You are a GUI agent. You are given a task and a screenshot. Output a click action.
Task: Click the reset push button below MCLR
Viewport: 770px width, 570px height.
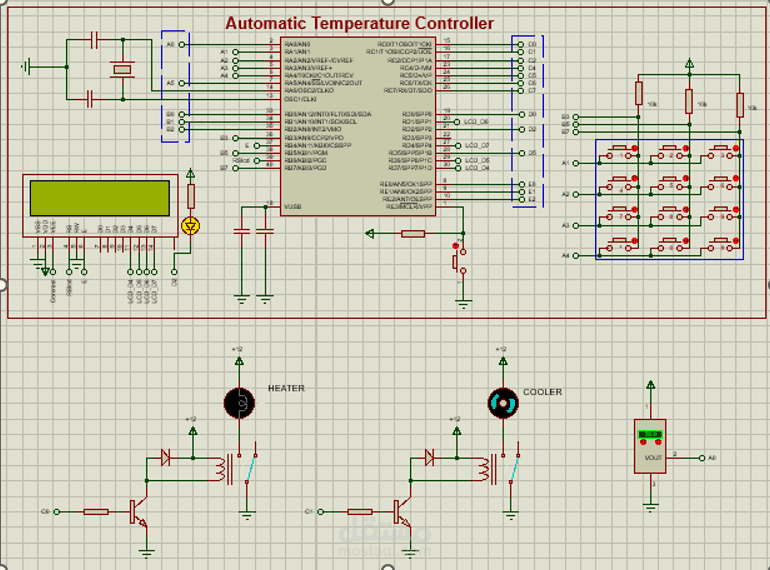pyautogui.click(x=459, y=261)
